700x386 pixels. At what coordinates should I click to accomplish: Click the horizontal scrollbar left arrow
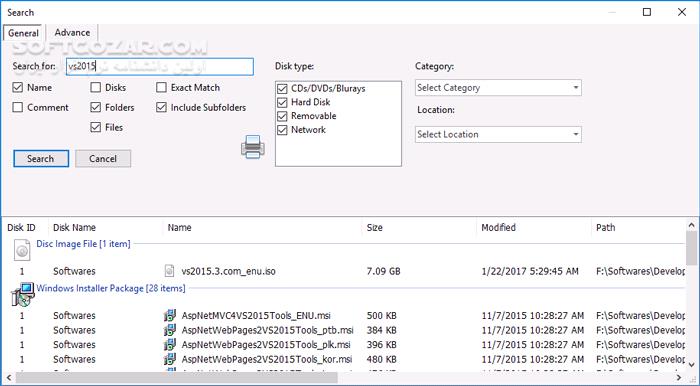(x=9, y=378)
